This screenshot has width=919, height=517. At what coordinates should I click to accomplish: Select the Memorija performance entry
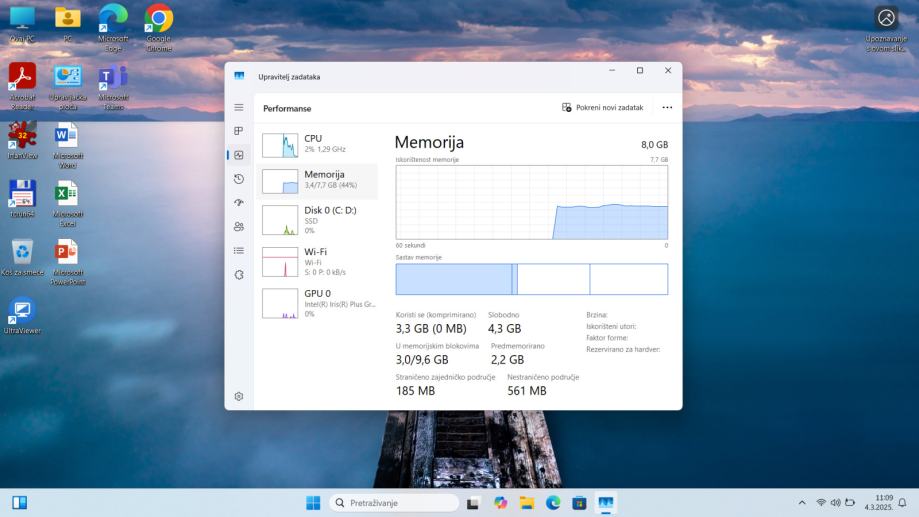[x=319, y=181]
